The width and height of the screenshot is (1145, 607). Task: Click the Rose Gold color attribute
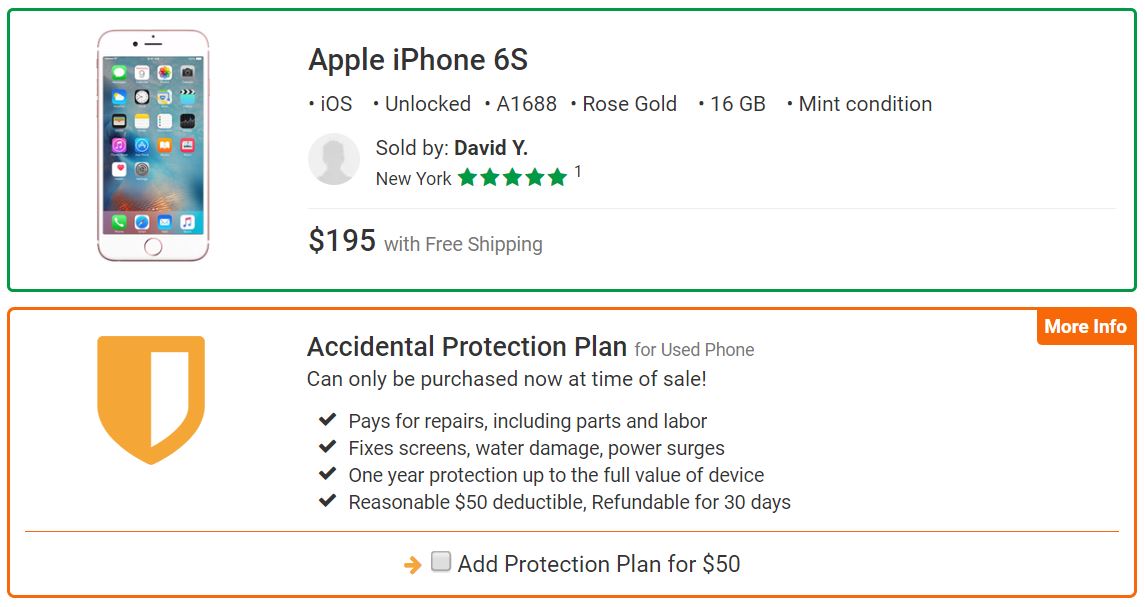[629, 104]
